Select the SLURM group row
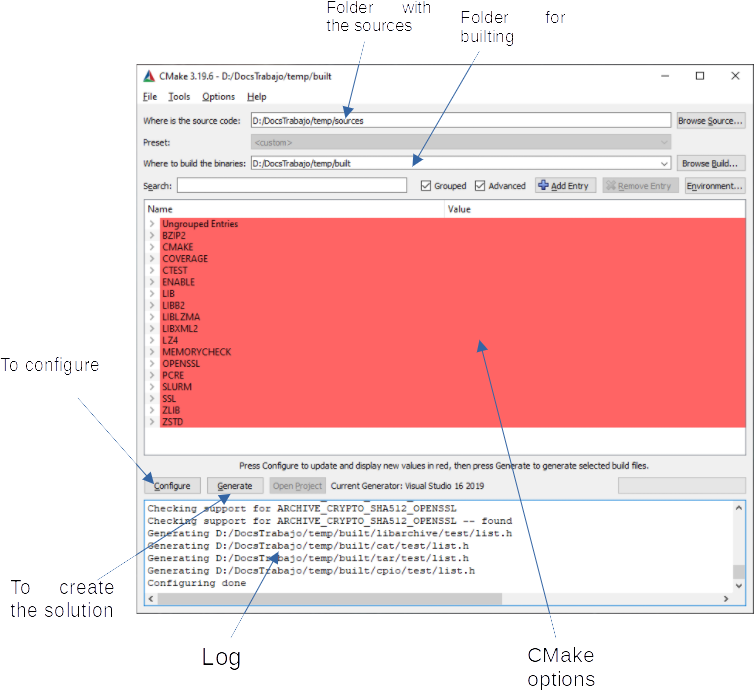 tap(452, 387)
